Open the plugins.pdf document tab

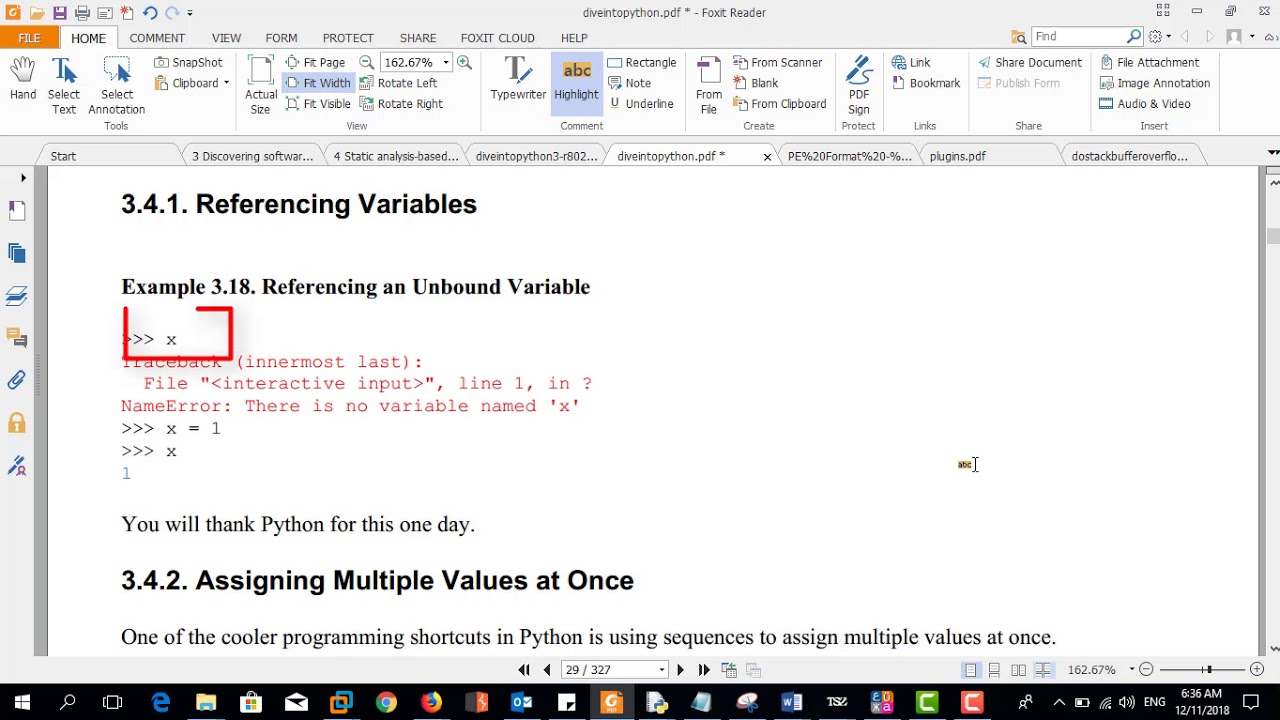tap(957, 156)
